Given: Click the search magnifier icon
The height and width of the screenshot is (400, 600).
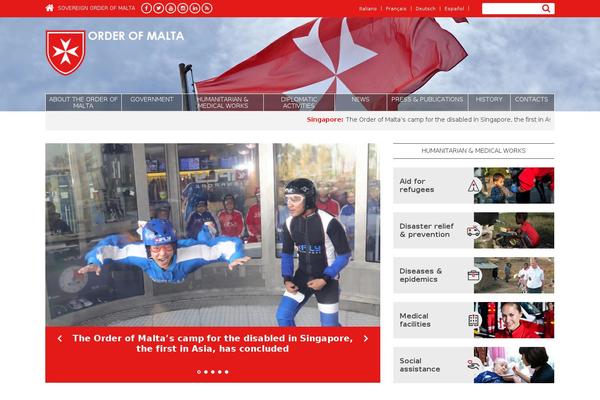Looking at the screenshot, I should tap(546, 8).
